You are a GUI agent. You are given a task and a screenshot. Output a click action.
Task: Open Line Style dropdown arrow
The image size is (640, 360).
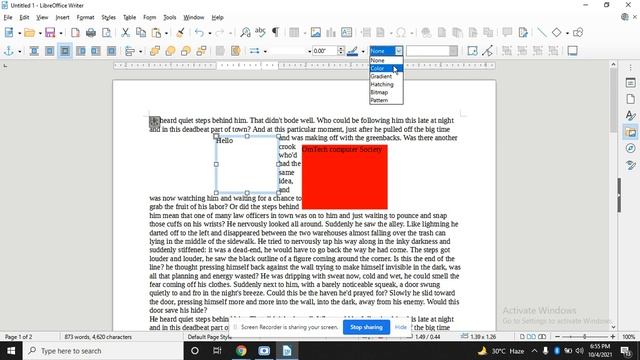click(265, 51)
